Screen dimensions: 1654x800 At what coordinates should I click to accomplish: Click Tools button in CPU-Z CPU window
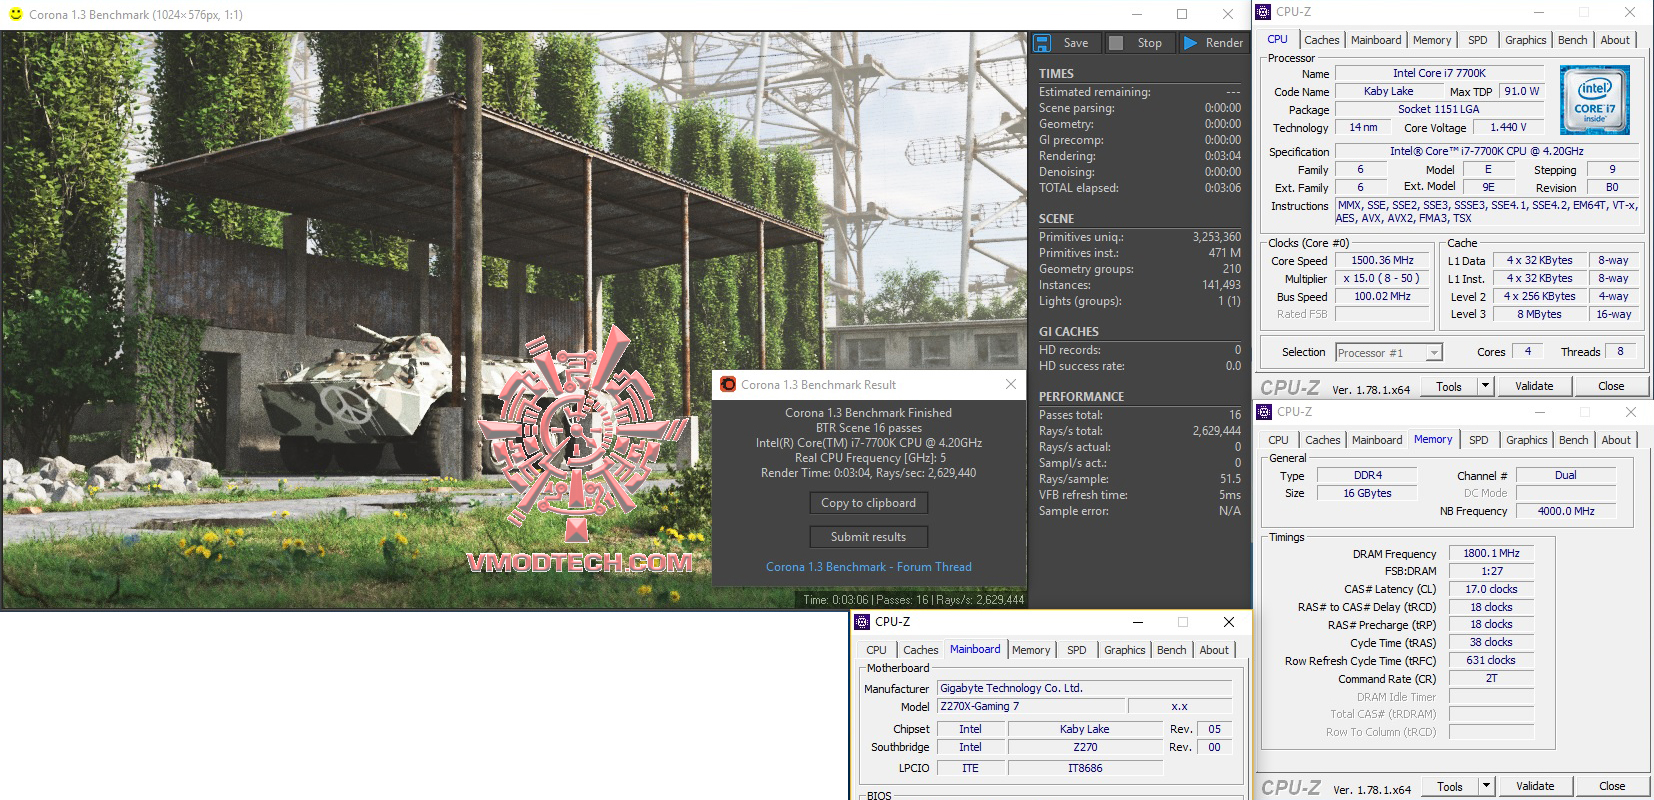1449,386
